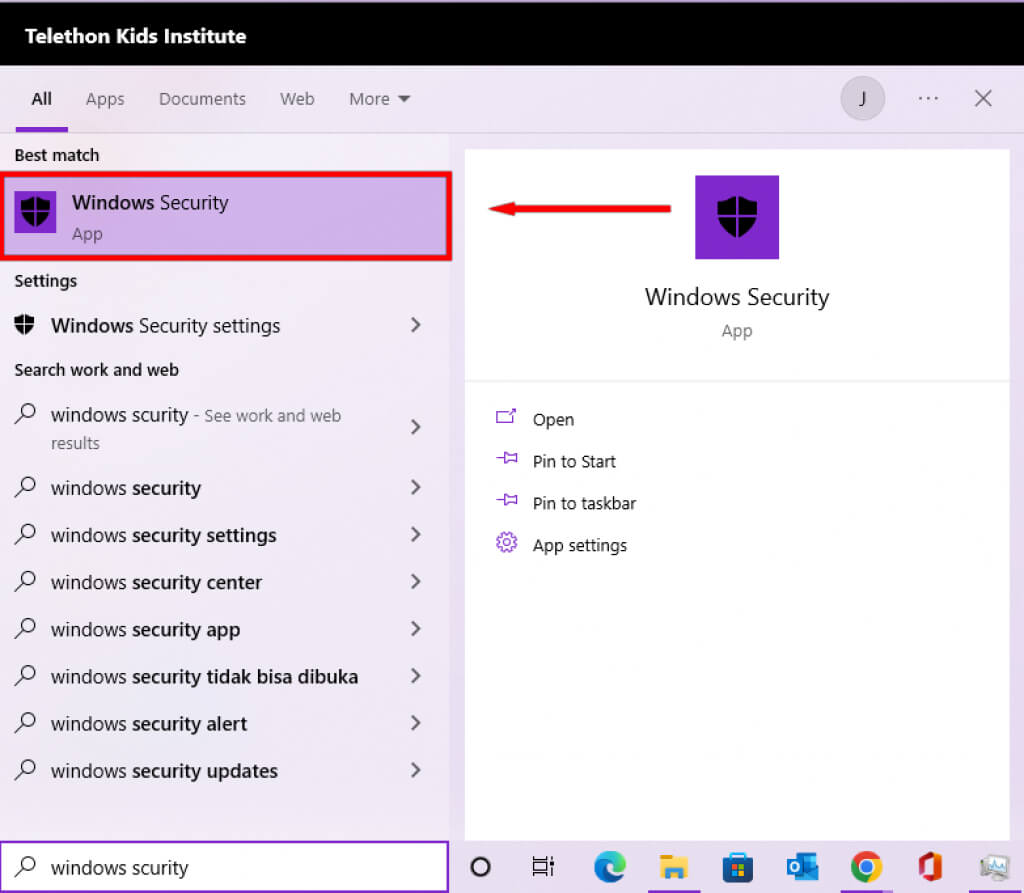Open the Microsoft Store taskbar icon
Image resolution: width=1024 pixels, height=893 pixels.
pos(738,866)
